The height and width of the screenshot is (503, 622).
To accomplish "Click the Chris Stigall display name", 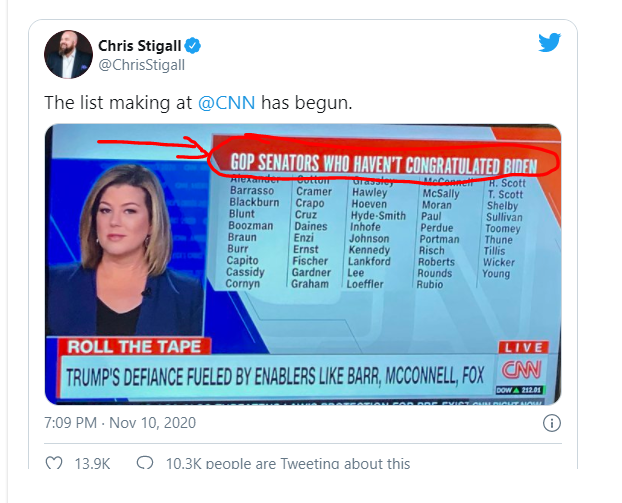I will (x=141, y=46).
